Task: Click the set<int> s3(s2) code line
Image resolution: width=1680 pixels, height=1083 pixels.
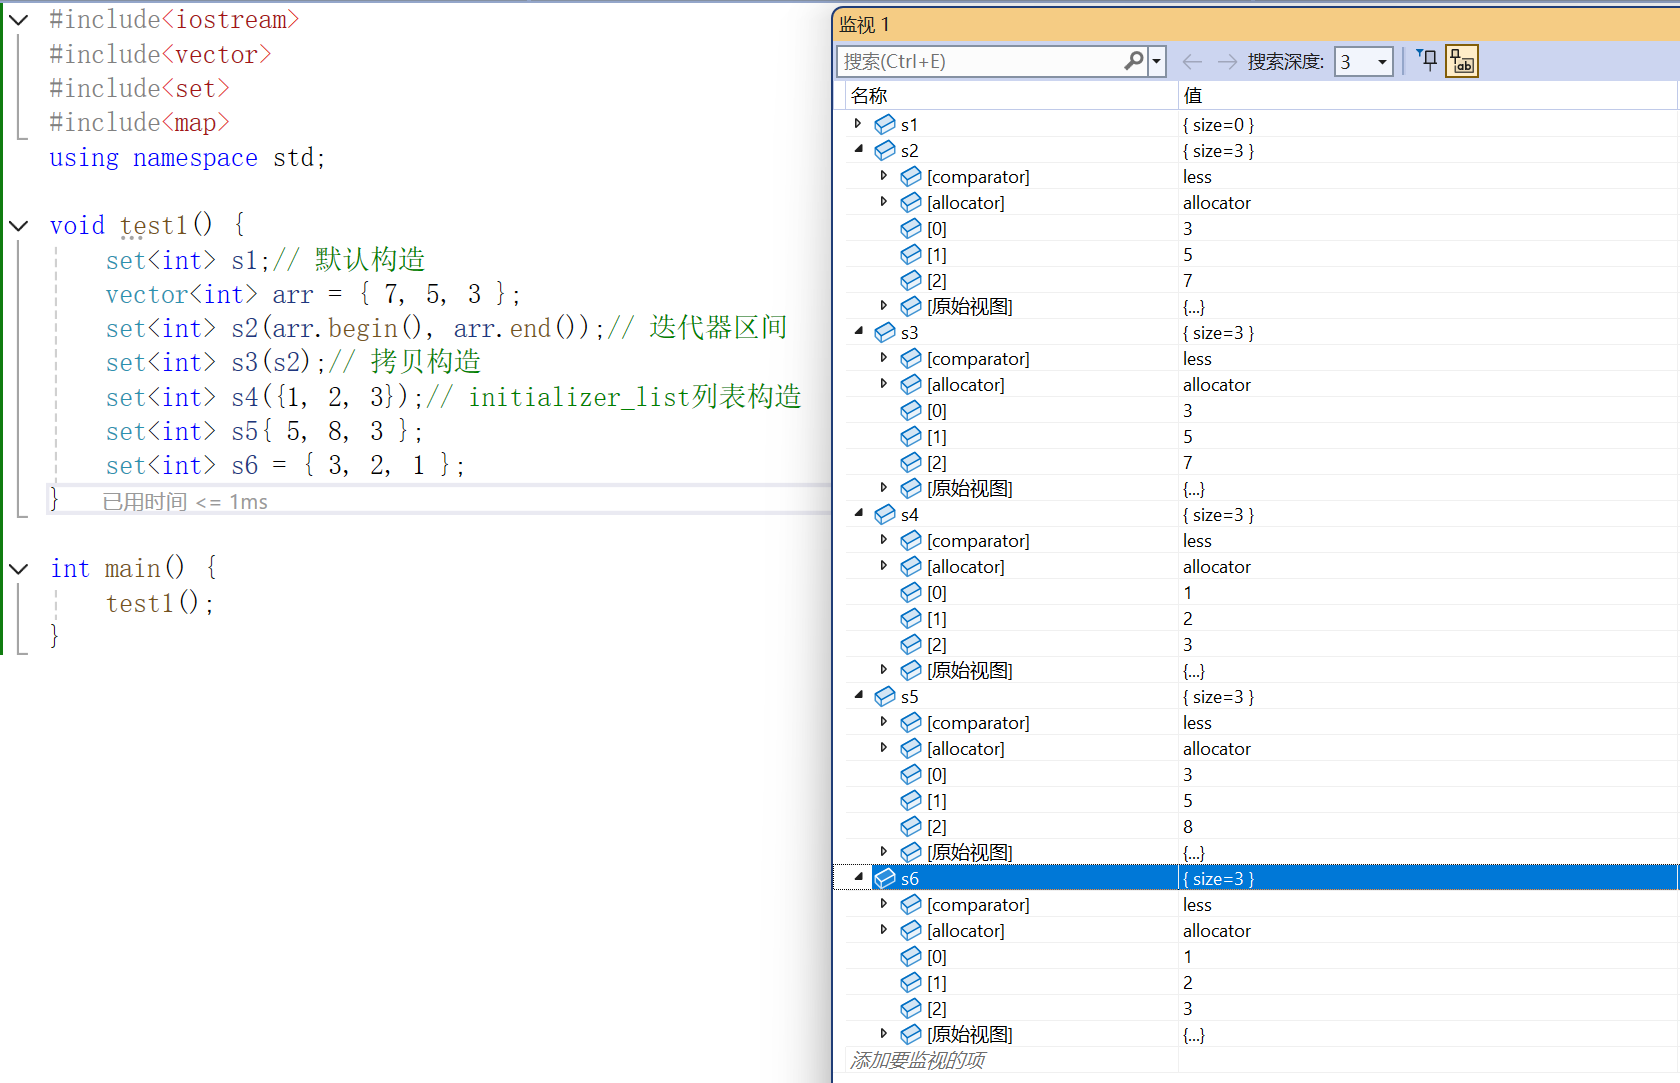Action: [x=294, y=362]
